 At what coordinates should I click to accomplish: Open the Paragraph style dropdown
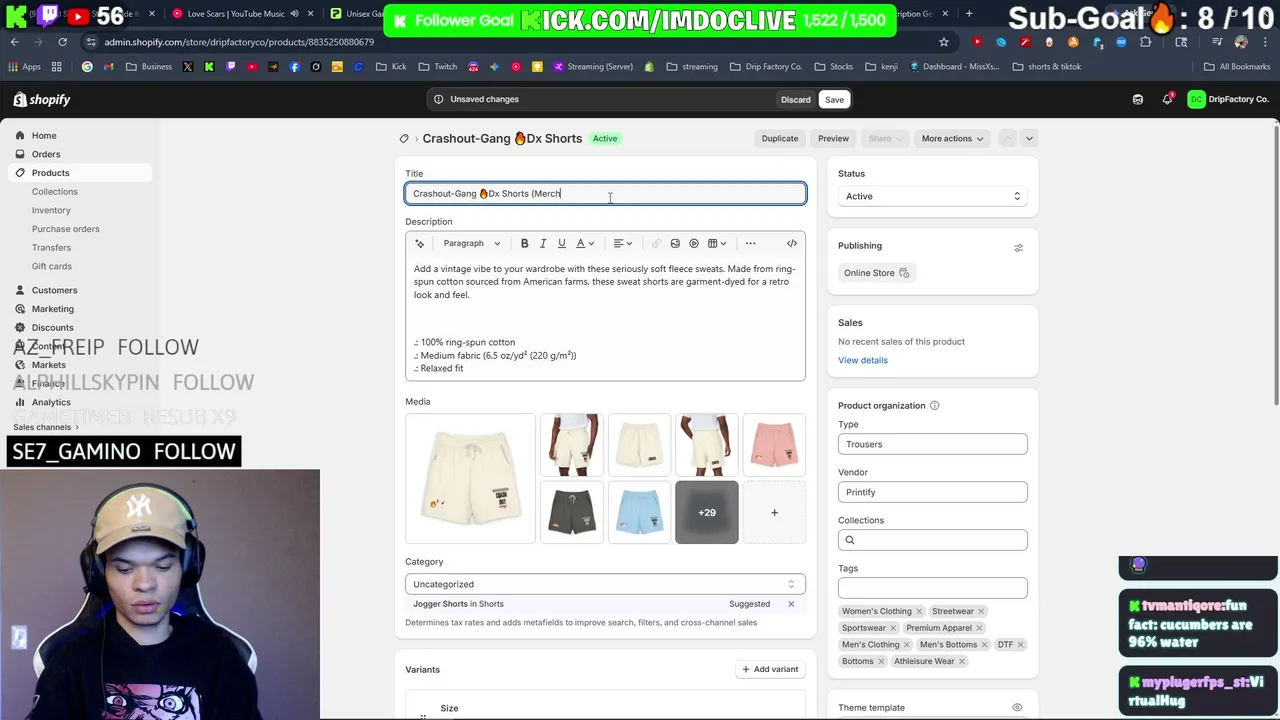pos(472,243)
